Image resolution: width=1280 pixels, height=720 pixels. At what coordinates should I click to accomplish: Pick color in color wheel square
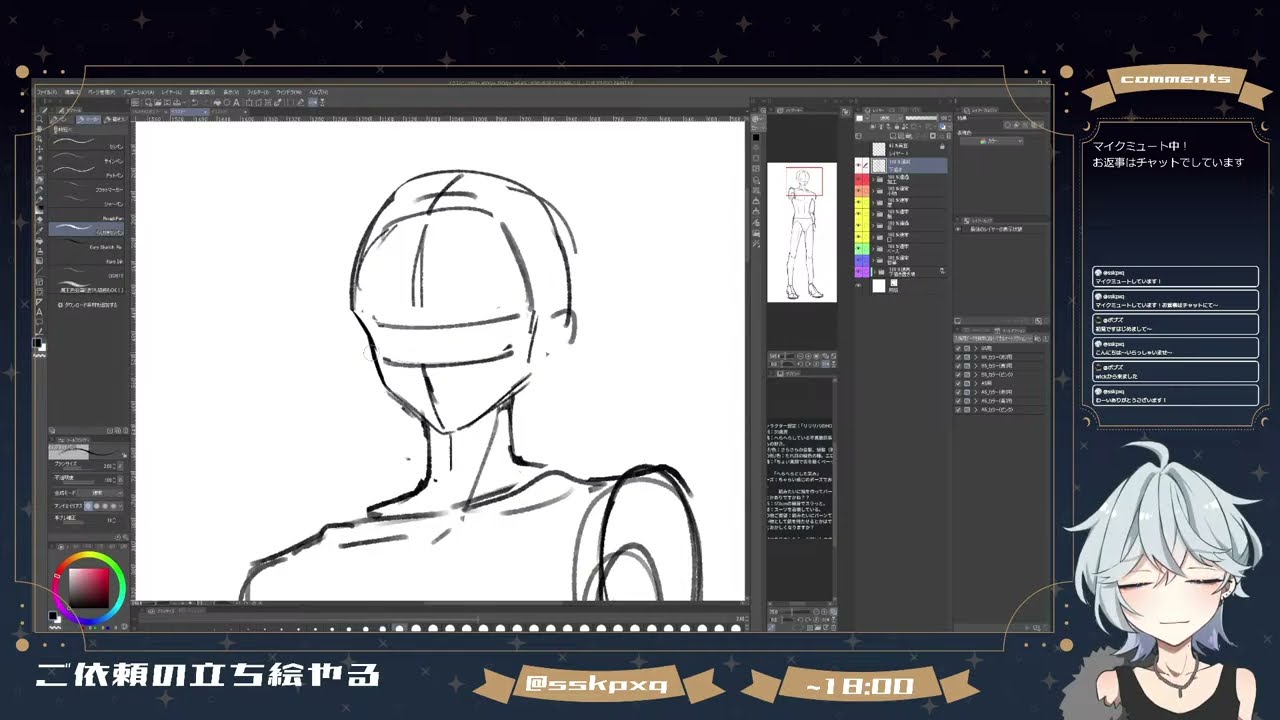click(89, 588)
